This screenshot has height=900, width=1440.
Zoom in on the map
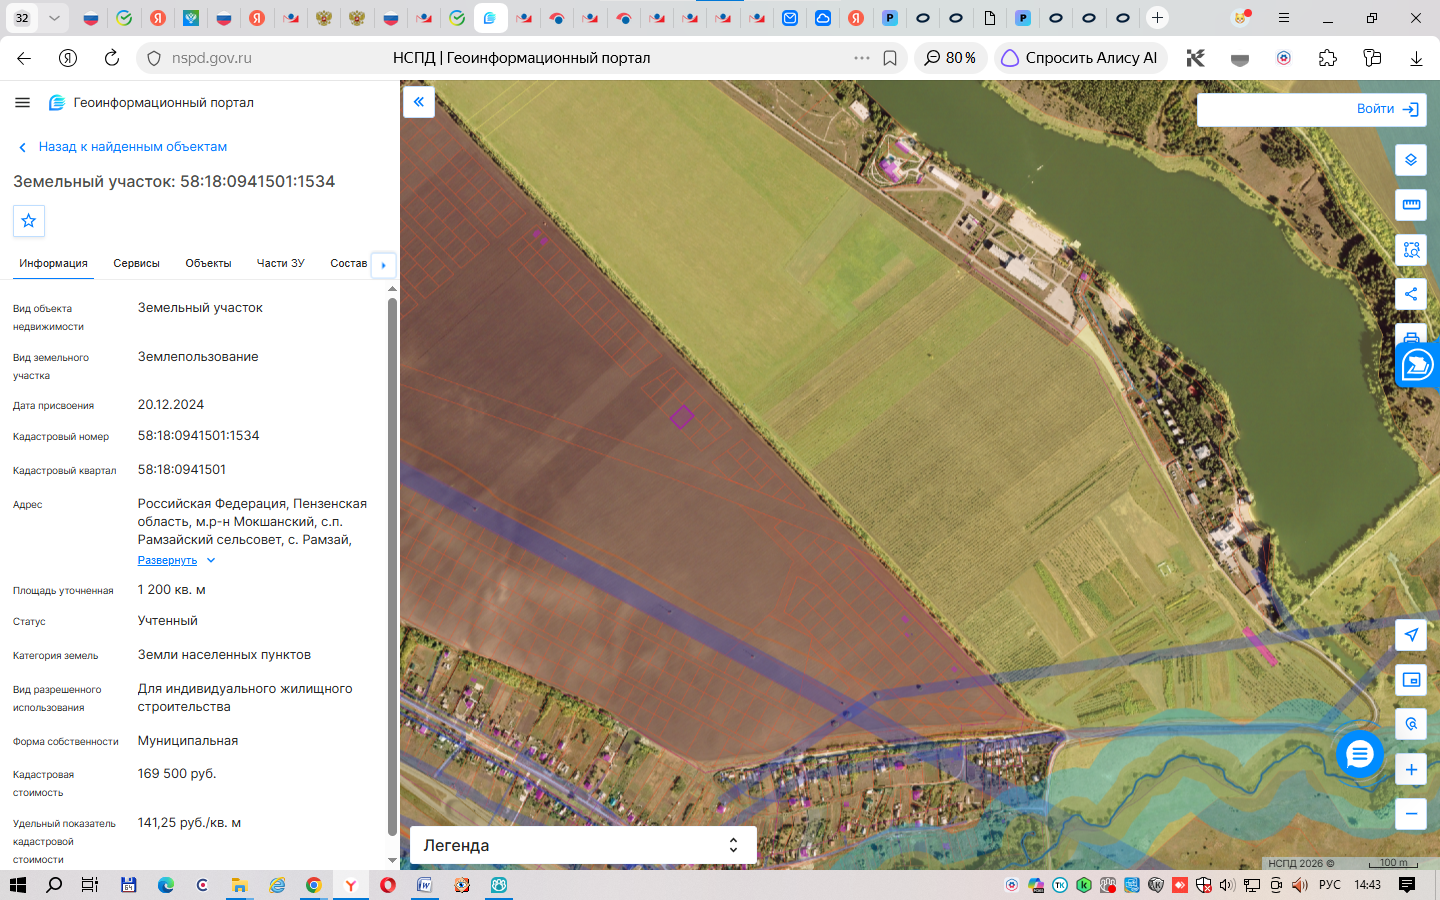tap(1411, 769)
